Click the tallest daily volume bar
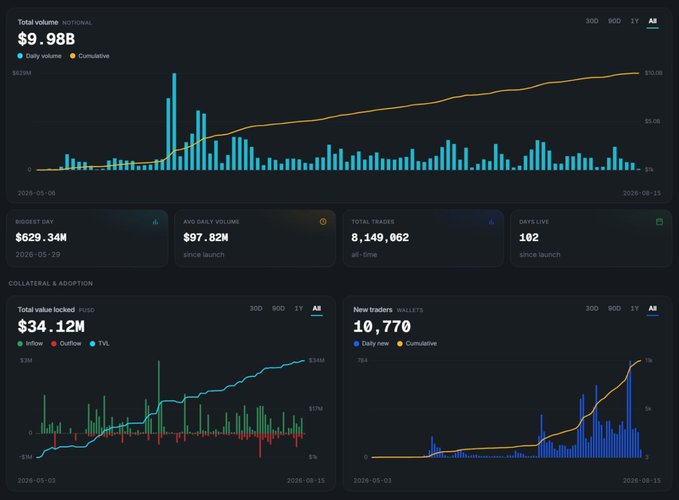The image size is (679, 500). pyautogui.click(x=174, y=121)
